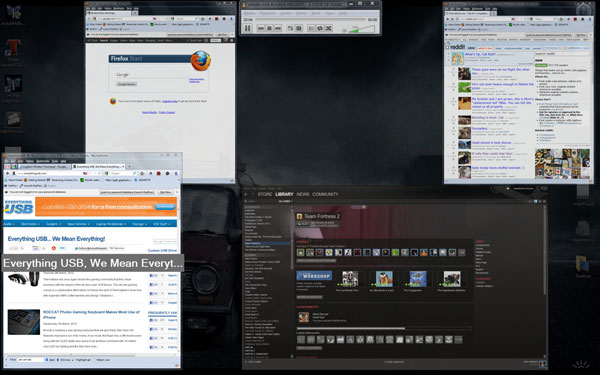Click the ROCCAT keyboard article thumbnail
600x375 pixels.
(x=24, y=322)
